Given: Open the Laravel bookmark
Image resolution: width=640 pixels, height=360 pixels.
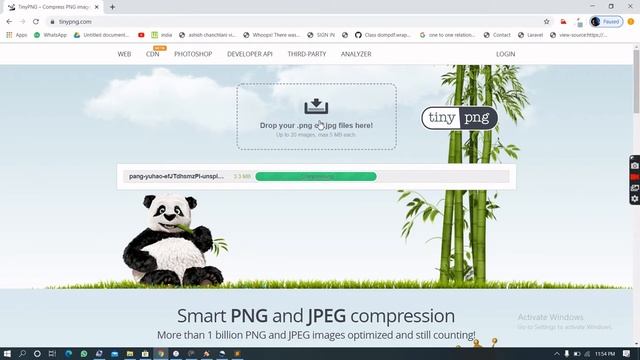Looking at the screenshot, I should [530, 35].
